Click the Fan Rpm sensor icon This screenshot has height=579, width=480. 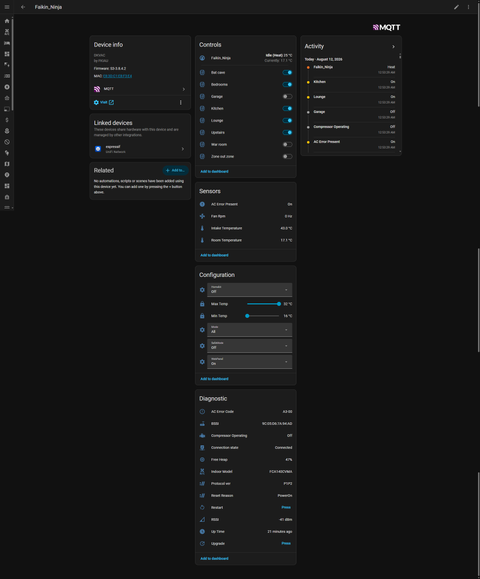pyautogui.click(x=202, y=216)
